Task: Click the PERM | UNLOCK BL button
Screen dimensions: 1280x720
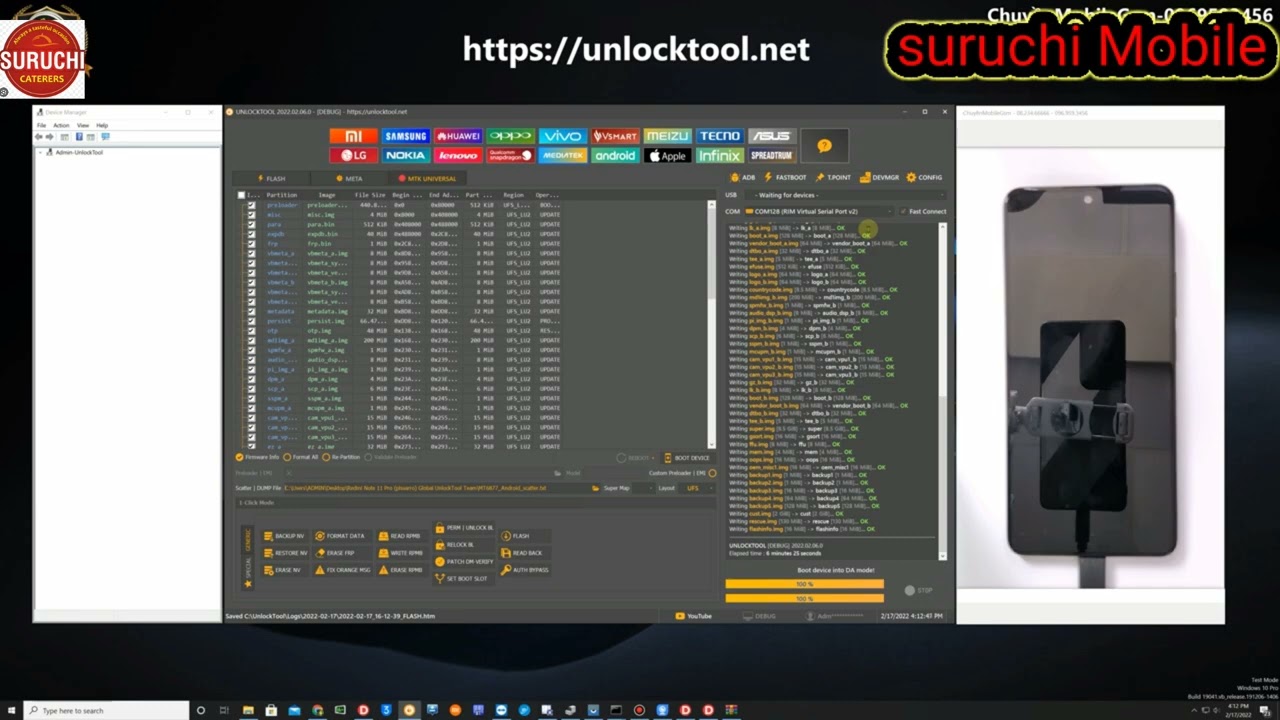Action: [464, 527]
